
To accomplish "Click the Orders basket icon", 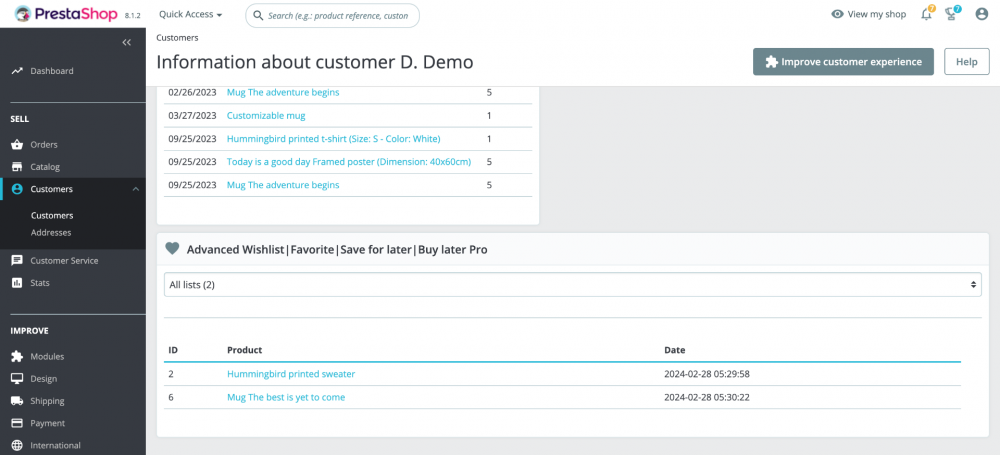I will tap(17, 145).
